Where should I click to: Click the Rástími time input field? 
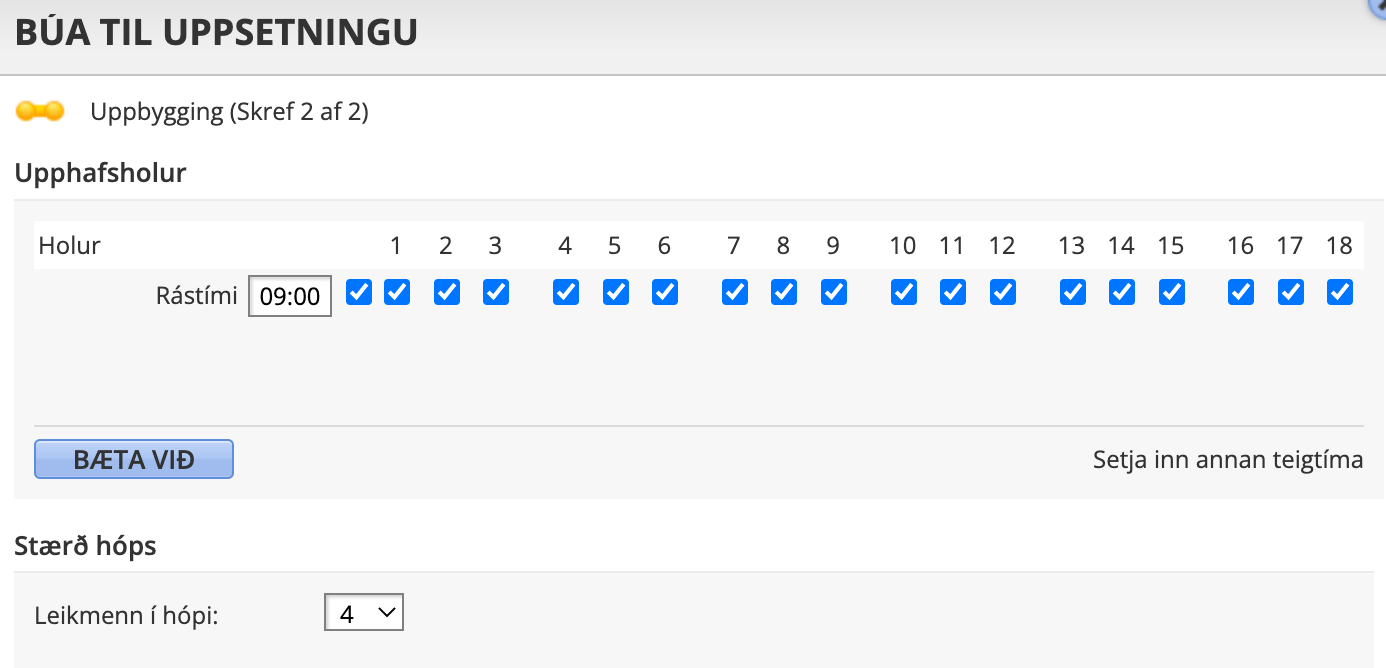(290, 296)
